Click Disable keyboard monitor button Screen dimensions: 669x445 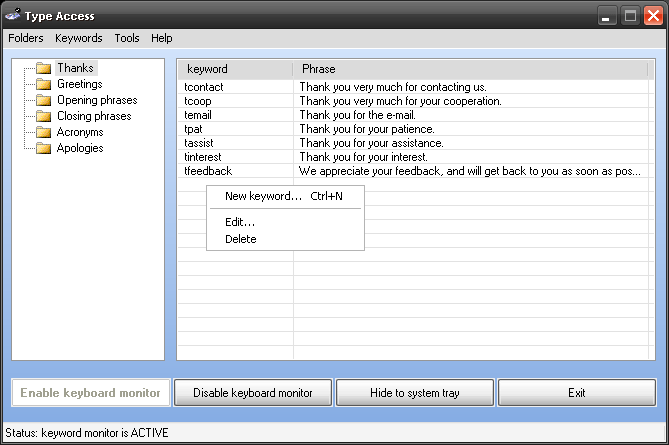point(253,393)
